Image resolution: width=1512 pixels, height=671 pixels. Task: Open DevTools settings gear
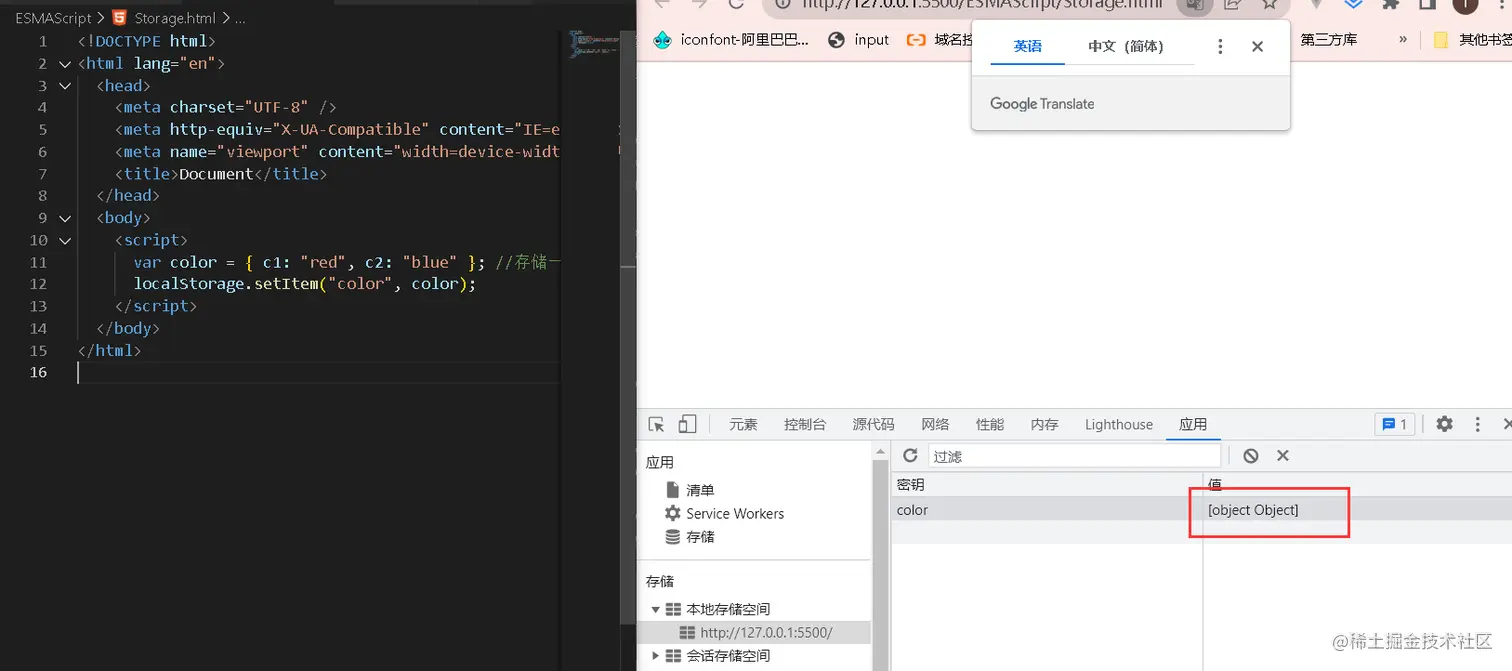point(1444,424)
